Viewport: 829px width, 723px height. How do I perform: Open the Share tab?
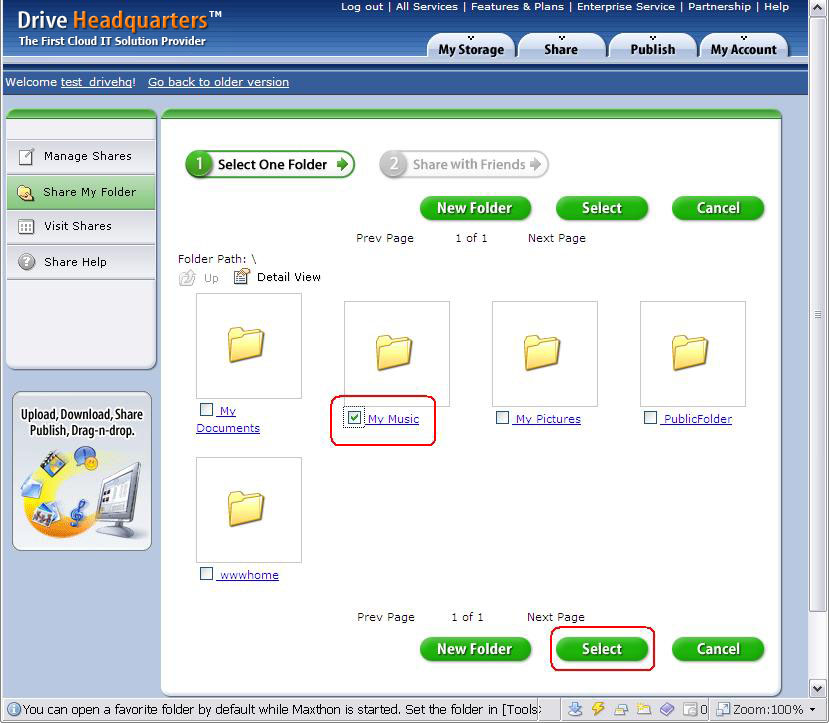560,48
